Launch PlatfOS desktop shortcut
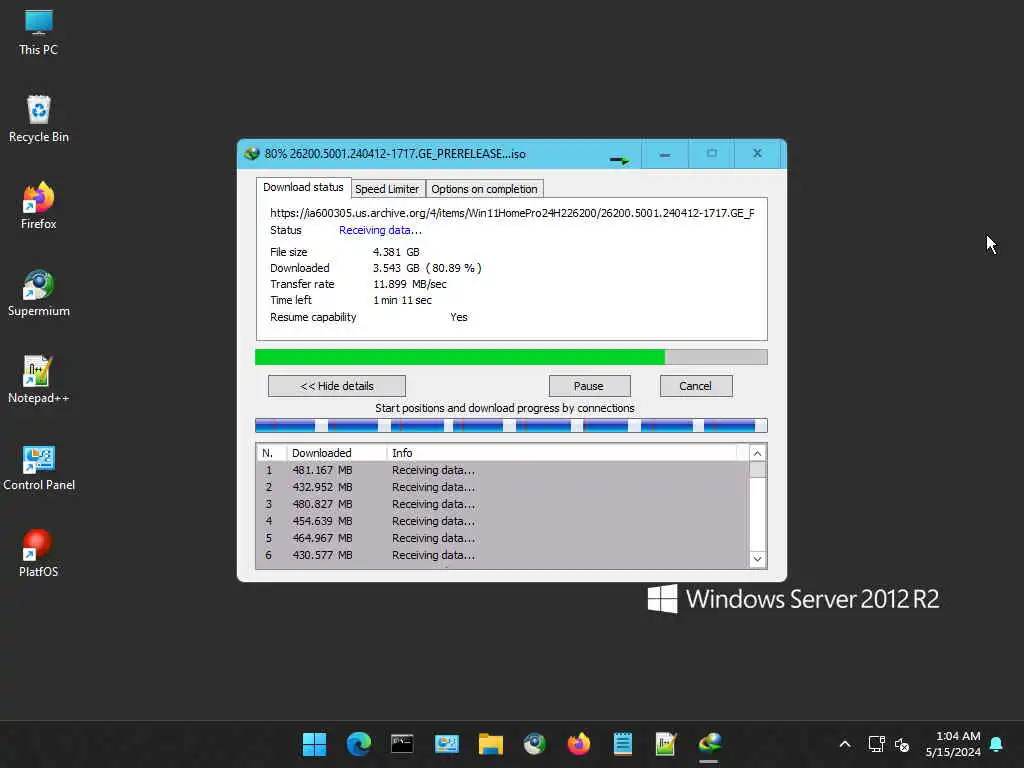 pyautogui.click(x=39, y=554)
